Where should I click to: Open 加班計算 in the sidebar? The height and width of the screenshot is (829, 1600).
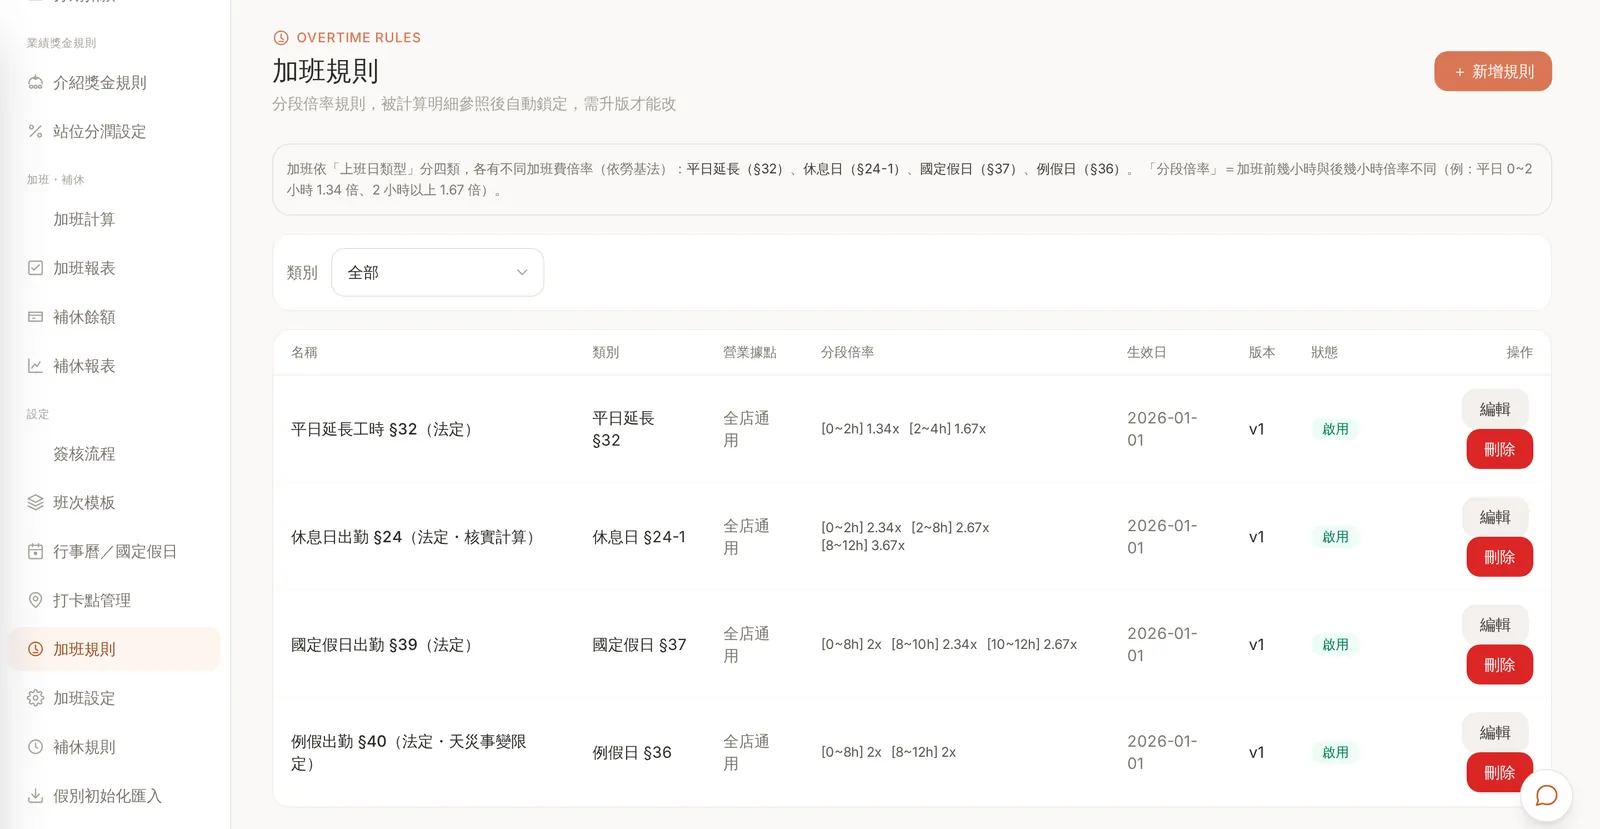pos(84,219)
